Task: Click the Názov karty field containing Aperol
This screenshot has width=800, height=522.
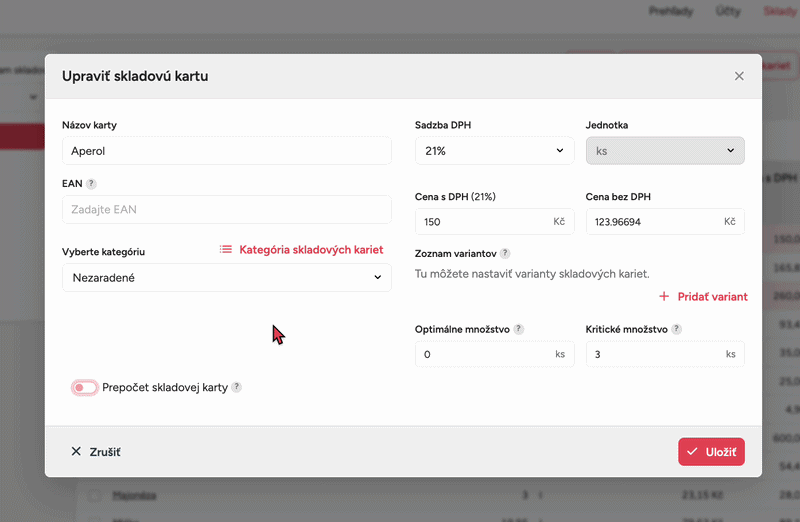Action: (226, 151)
